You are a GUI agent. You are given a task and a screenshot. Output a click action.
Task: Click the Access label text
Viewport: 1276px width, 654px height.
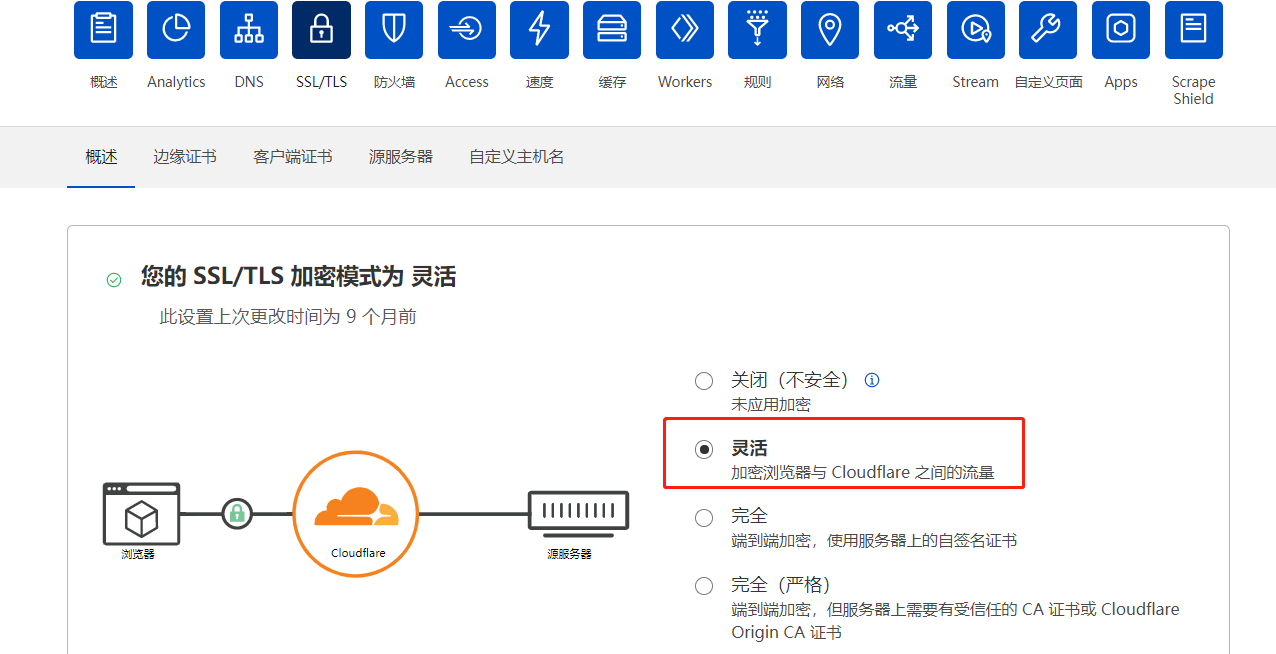(x=467, y=82)
